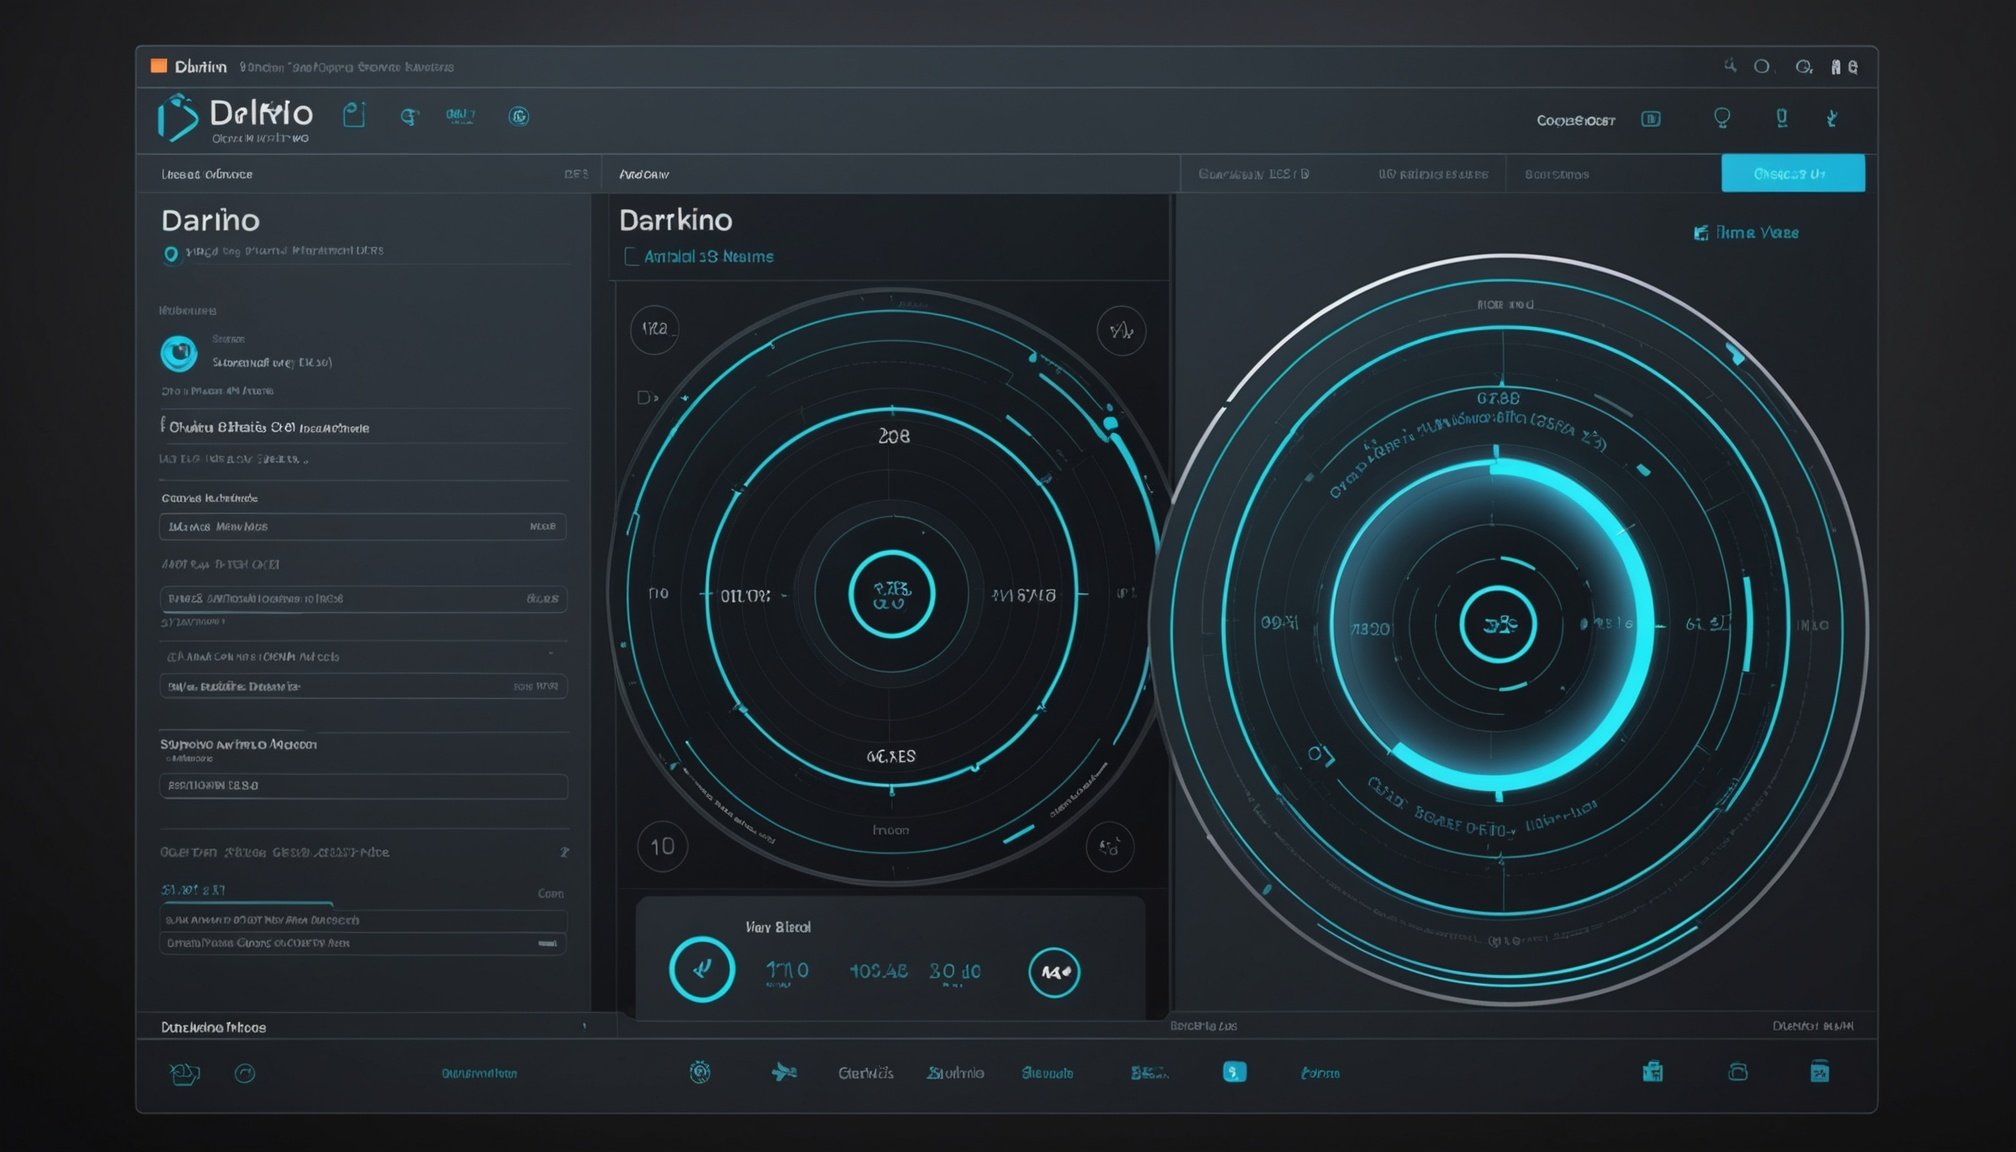Viewport: 2016px width, 1152px height.
Task: Switch to the tab above the Darkino panel
Action: pos(644,174)
